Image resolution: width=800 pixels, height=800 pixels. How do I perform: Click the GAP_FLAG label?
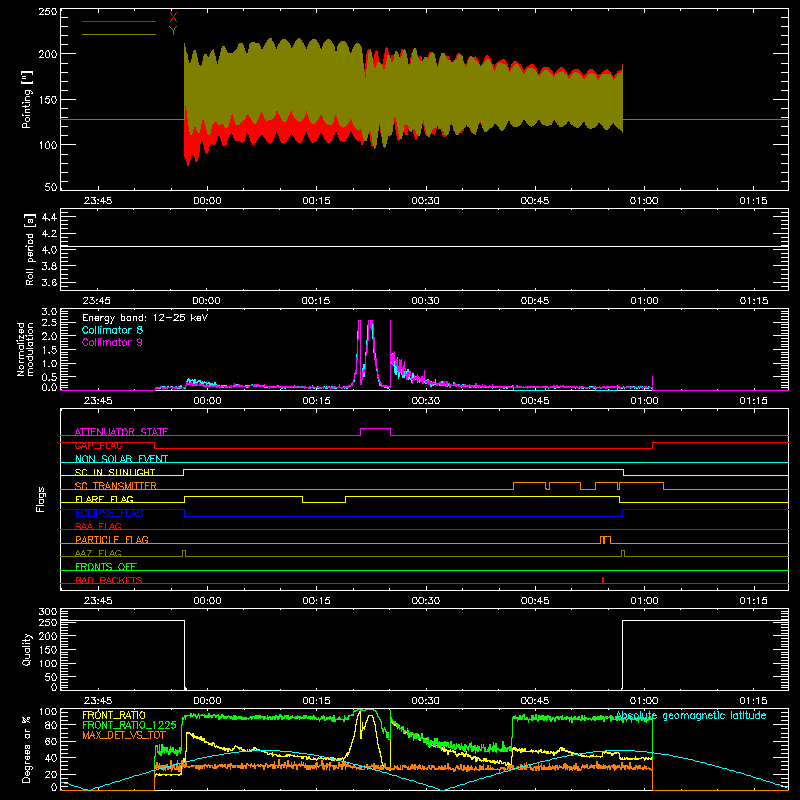click(98, 445)
